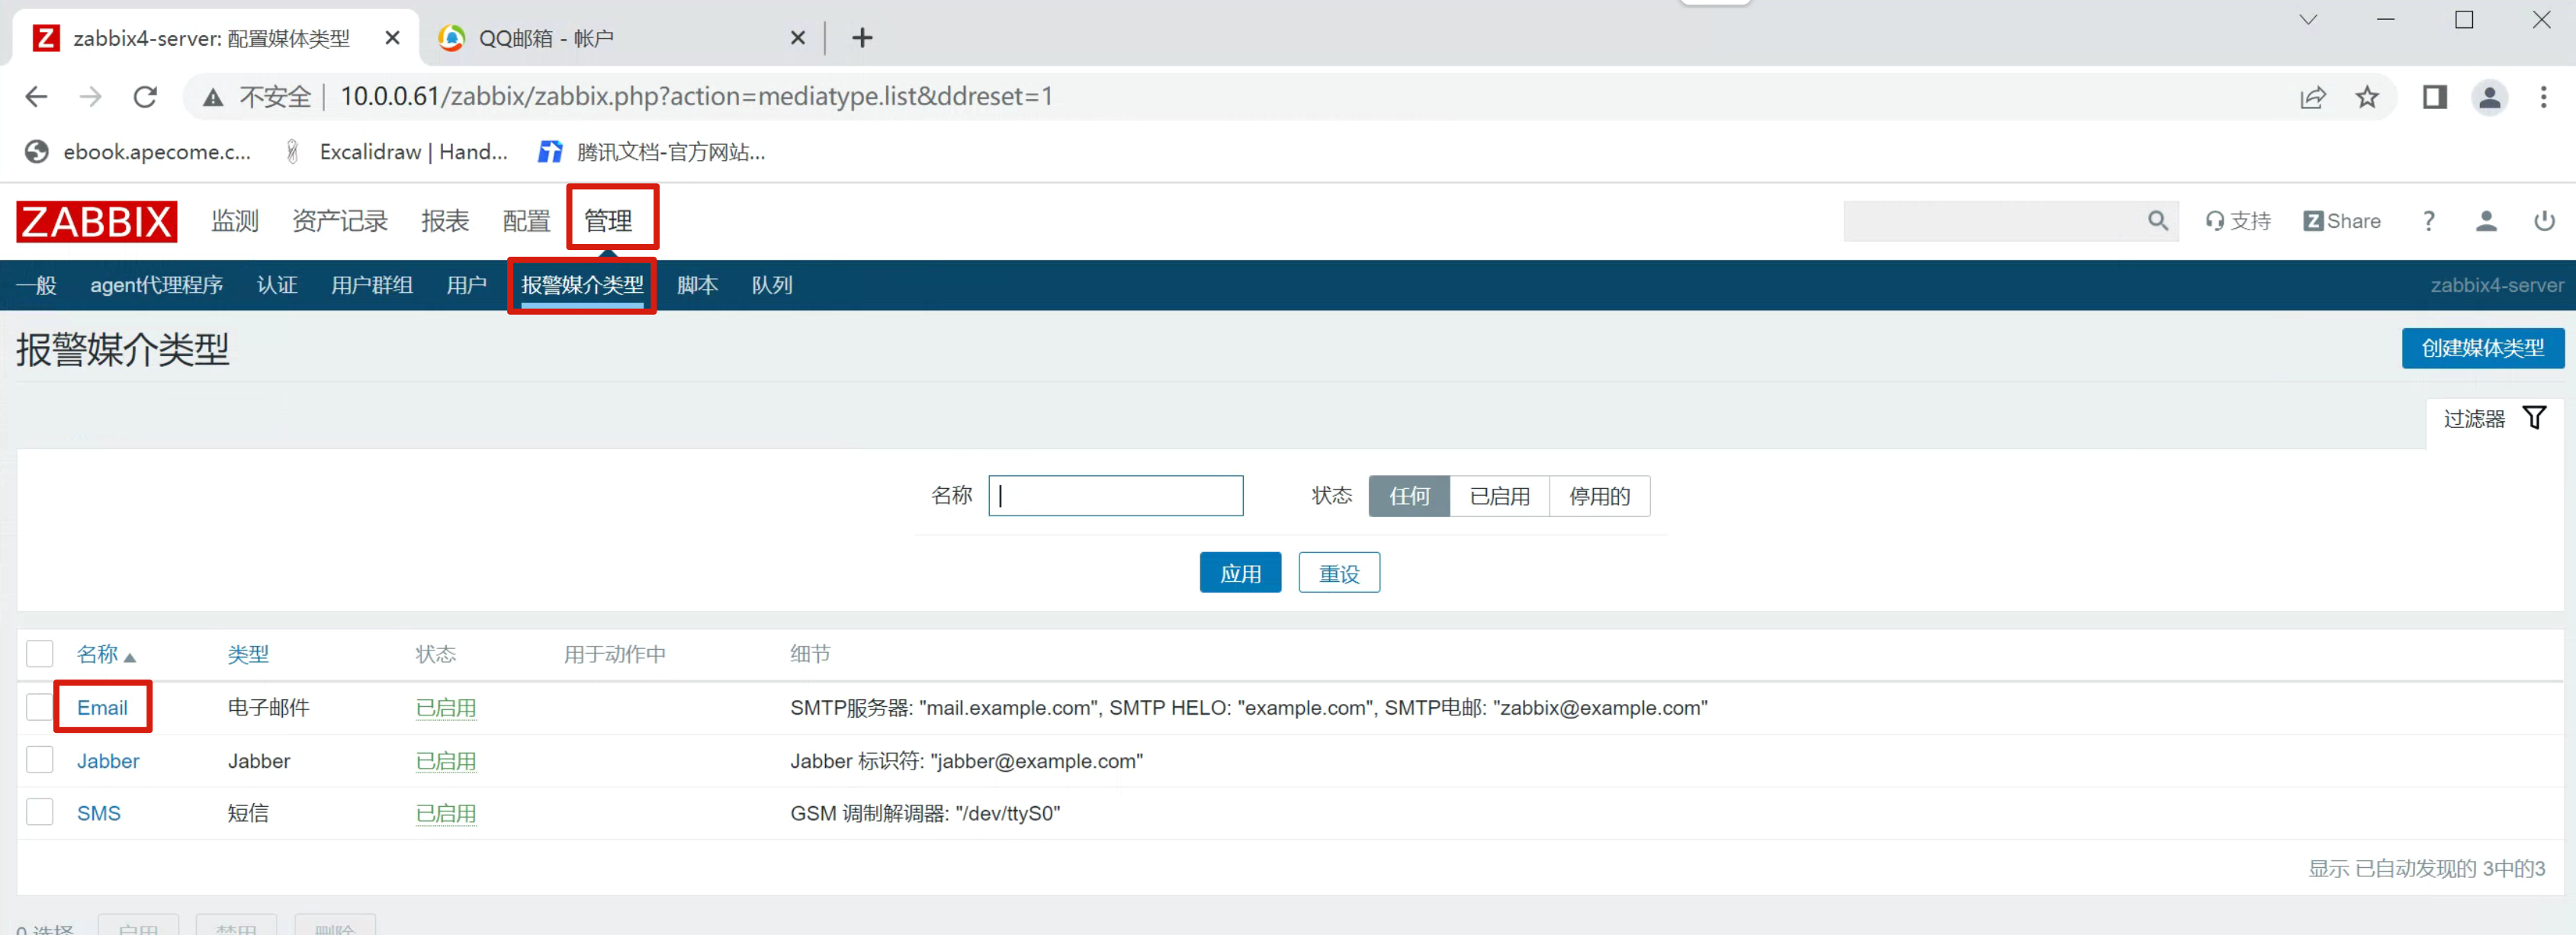Sort by 名称 column header
Viewport: 2576px width, 935px height.
click(98, 654)
